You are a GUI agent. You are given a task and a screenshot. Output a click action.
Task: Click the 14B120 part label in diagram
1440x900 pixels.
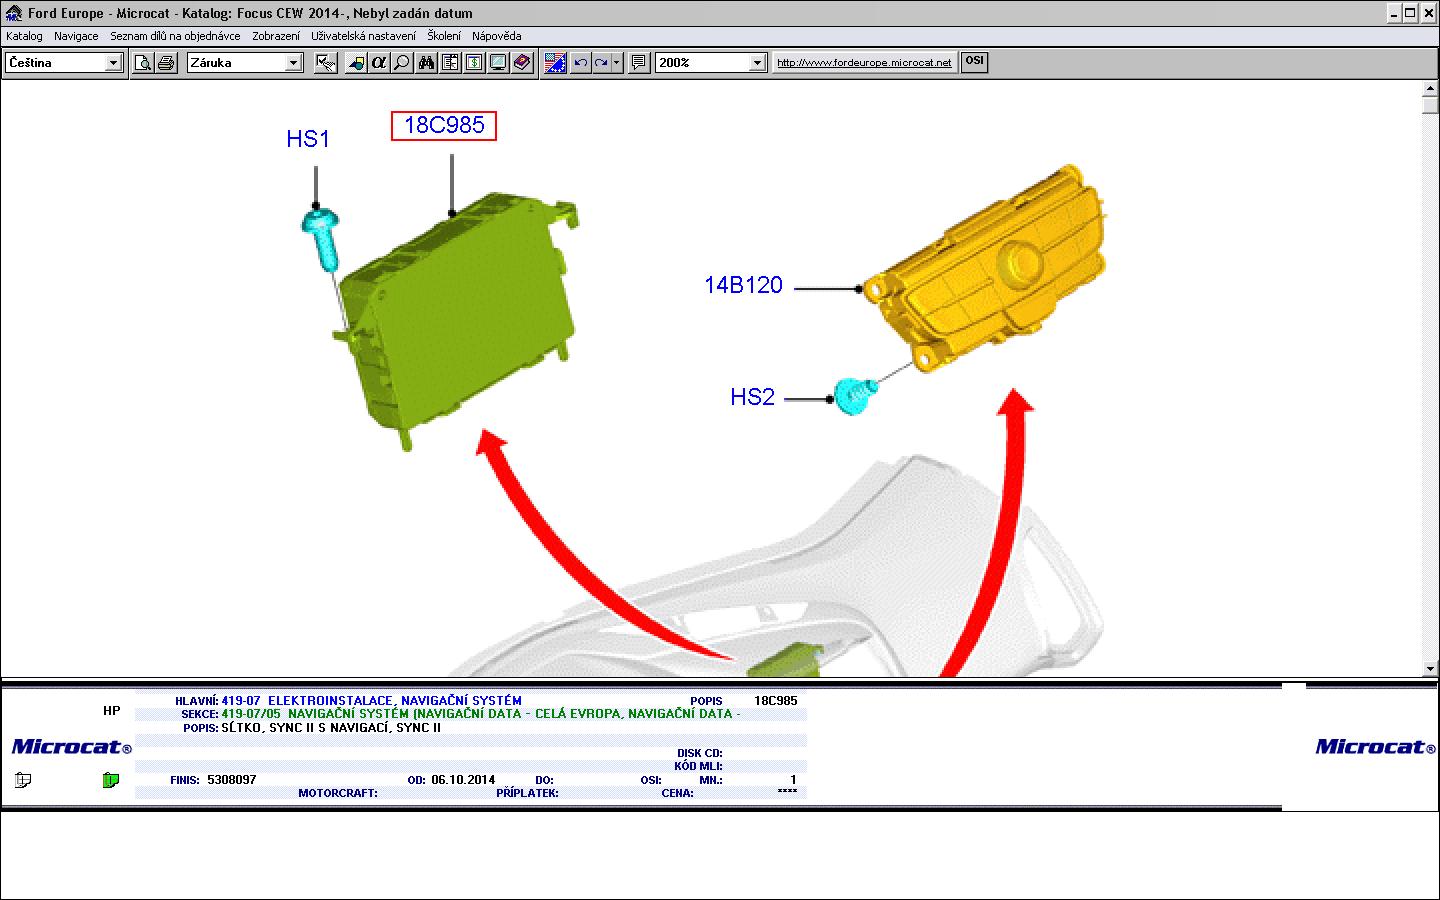743,285
